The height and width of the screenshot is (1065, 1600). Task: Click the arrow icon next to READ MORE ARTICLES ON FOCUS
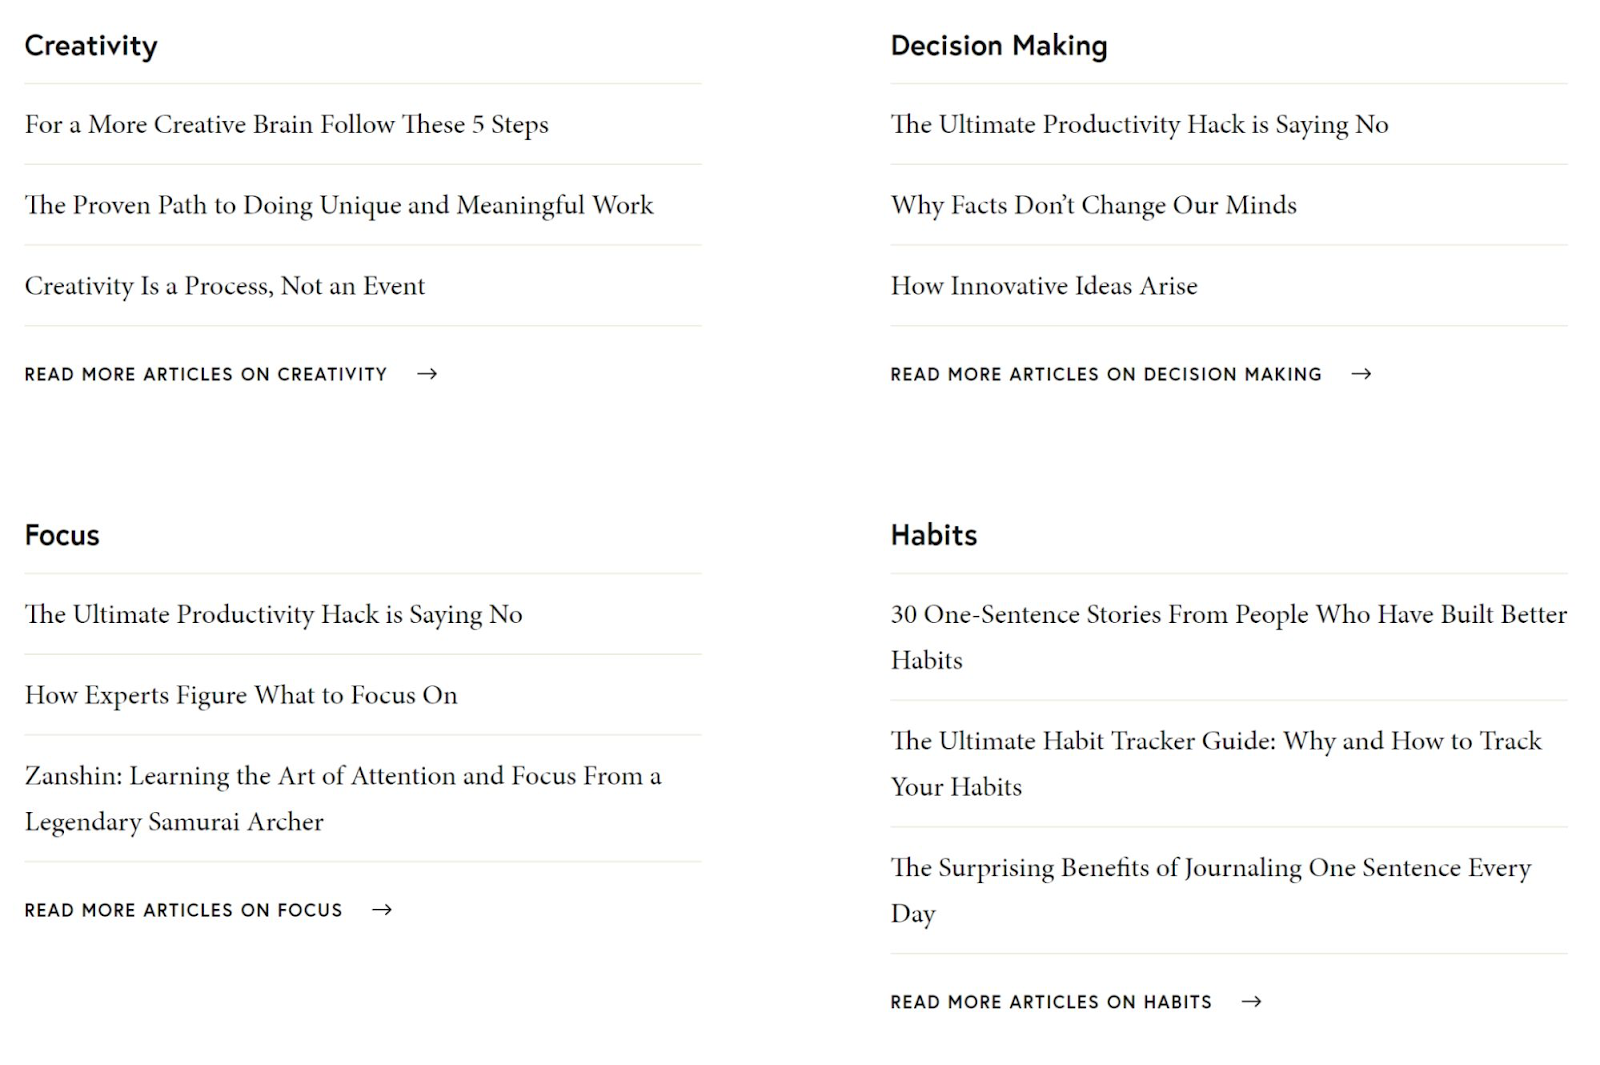pyautogui.click(x=383, y=910)
